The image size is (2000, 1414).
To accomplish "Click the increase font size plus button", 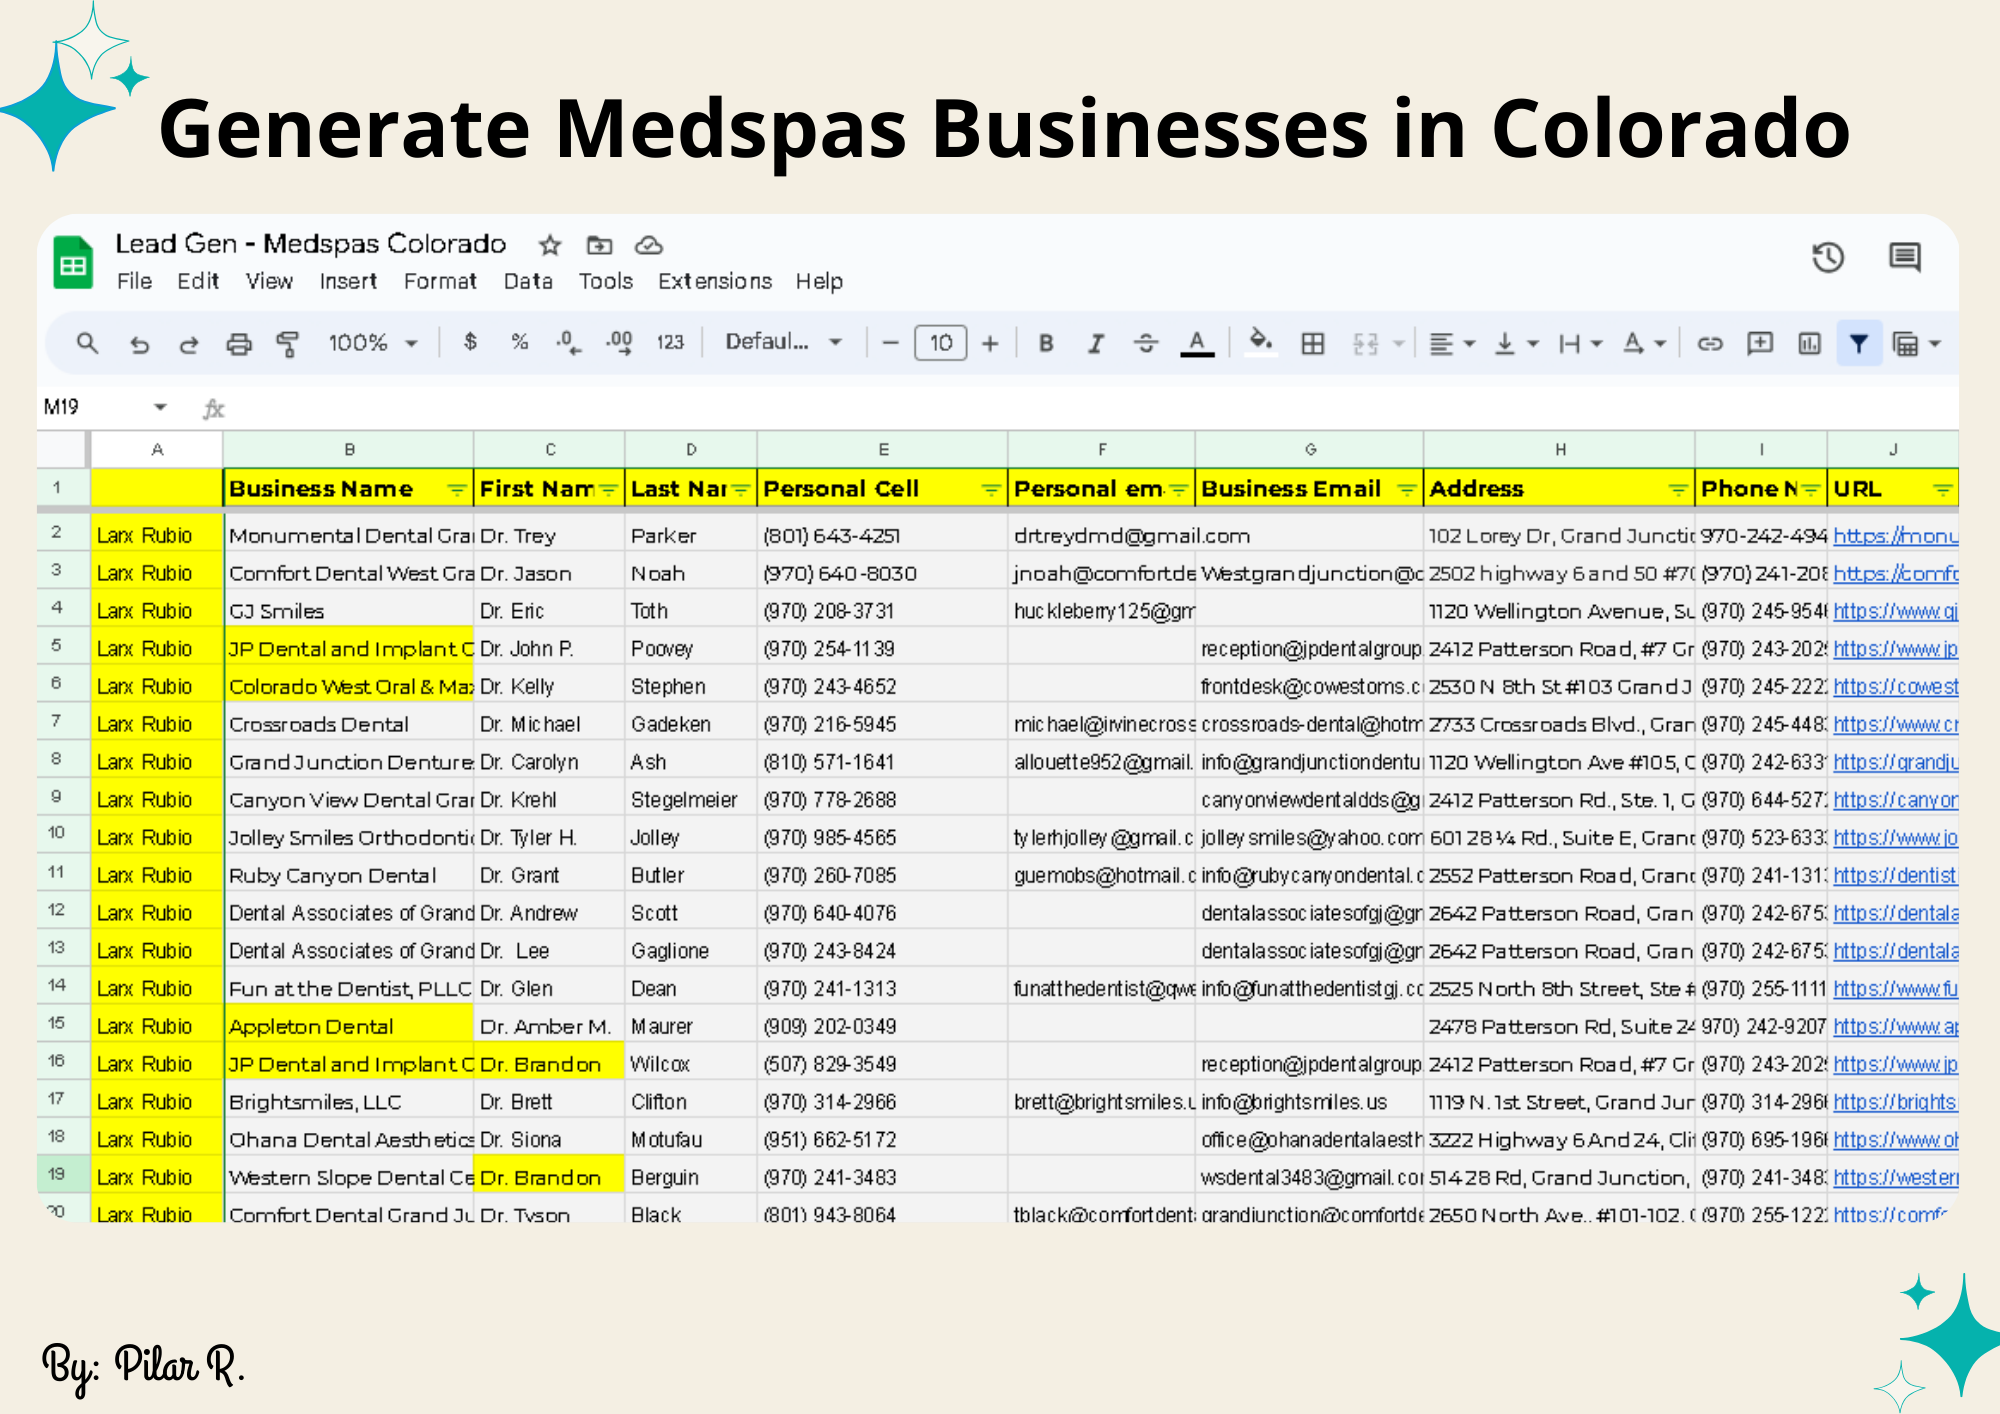I will [990, 344].
